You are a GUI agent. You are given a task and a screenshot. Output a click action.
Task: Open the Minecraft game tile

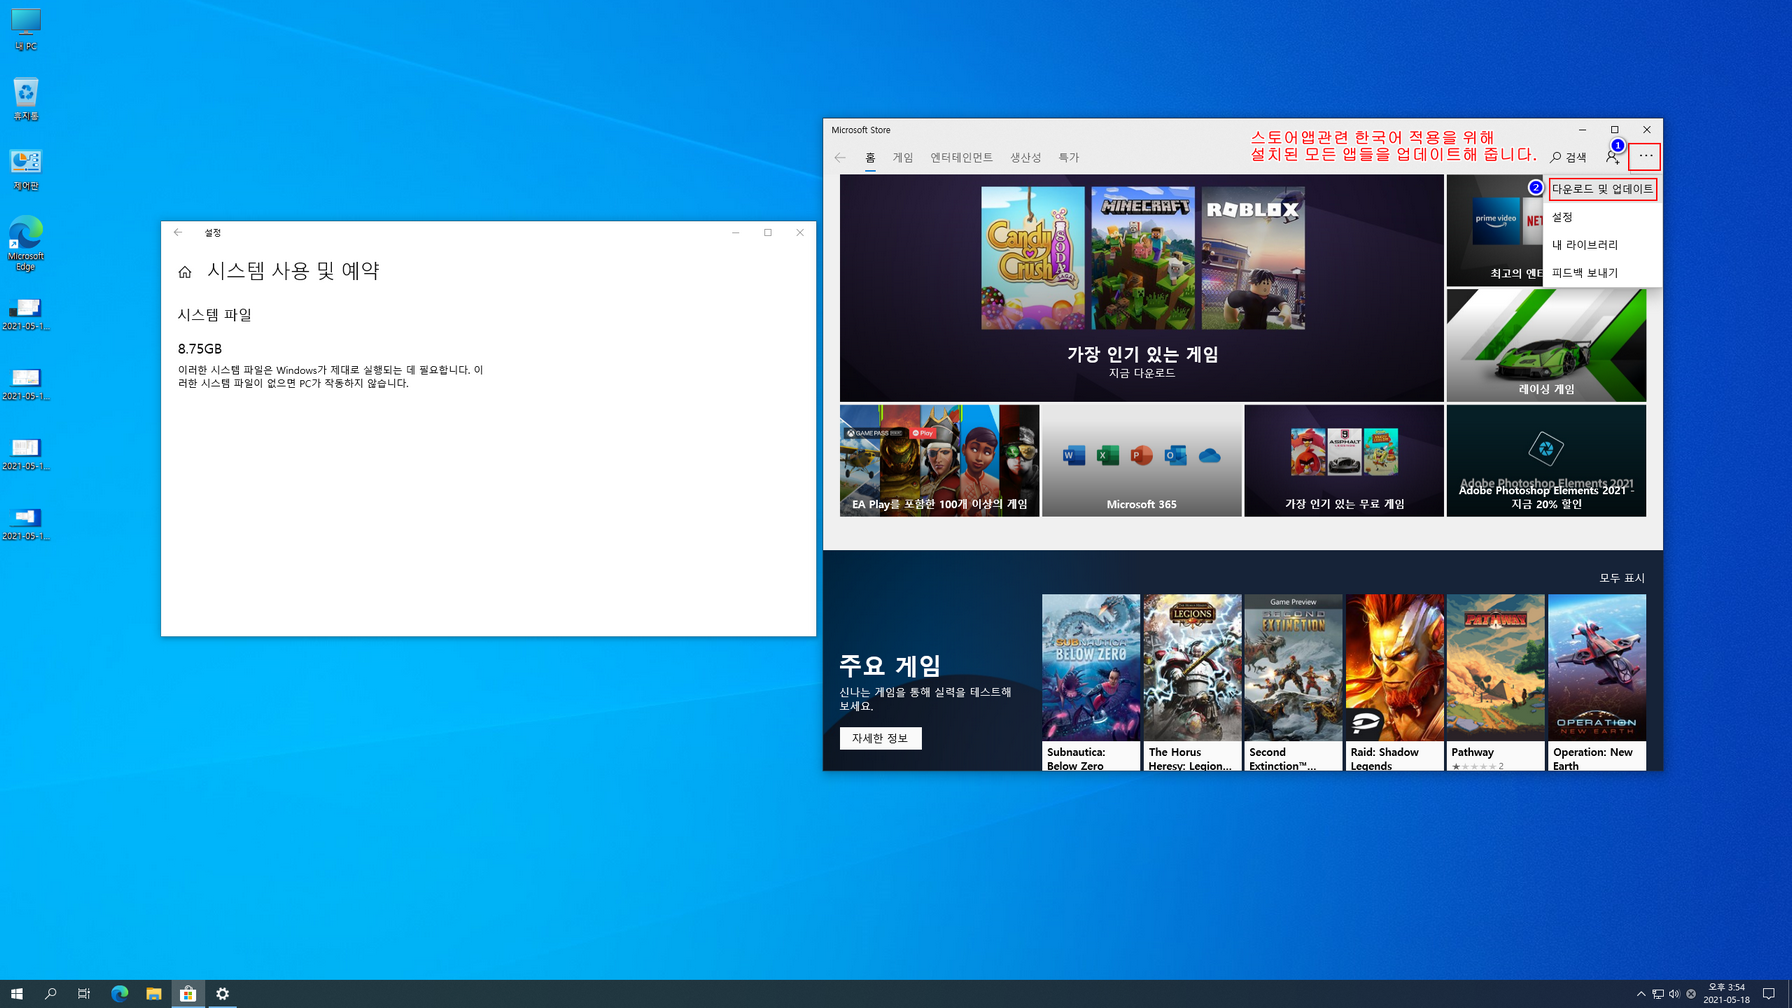click(1142, 258)
